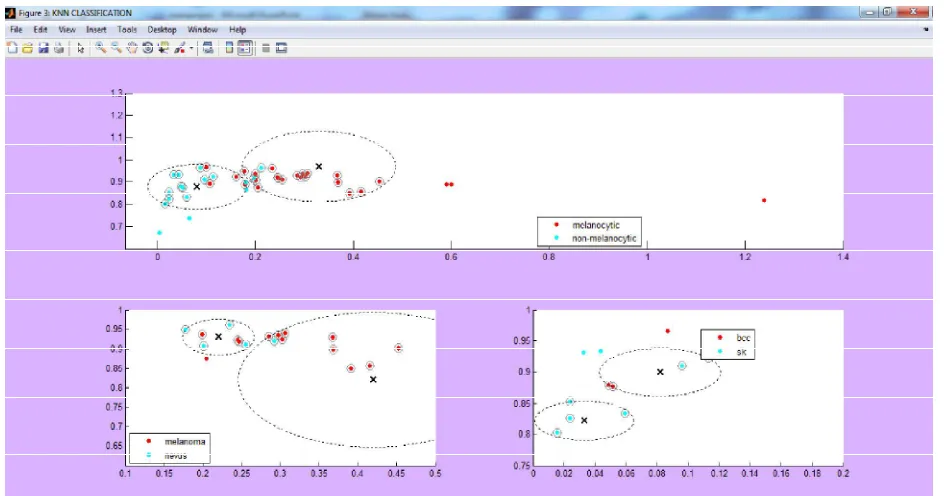Select the Rotate 3D tool
Viewport: 944px width, 496px height.
coord(148,48)
